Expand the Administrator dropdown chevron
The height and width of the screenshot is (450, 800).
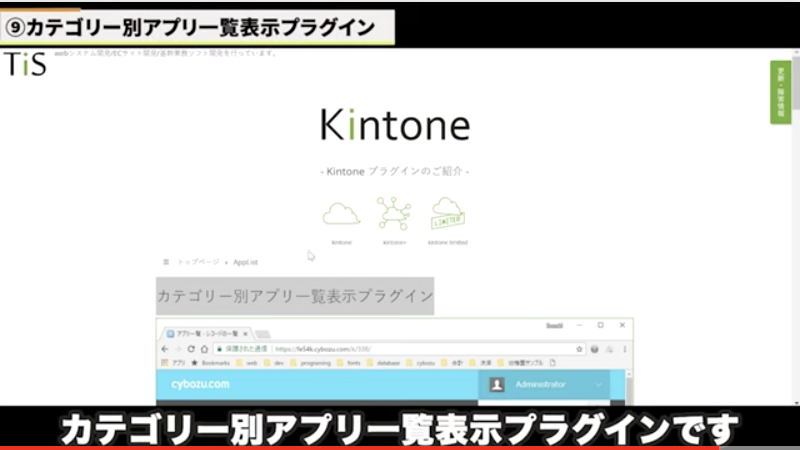point(599,385)
